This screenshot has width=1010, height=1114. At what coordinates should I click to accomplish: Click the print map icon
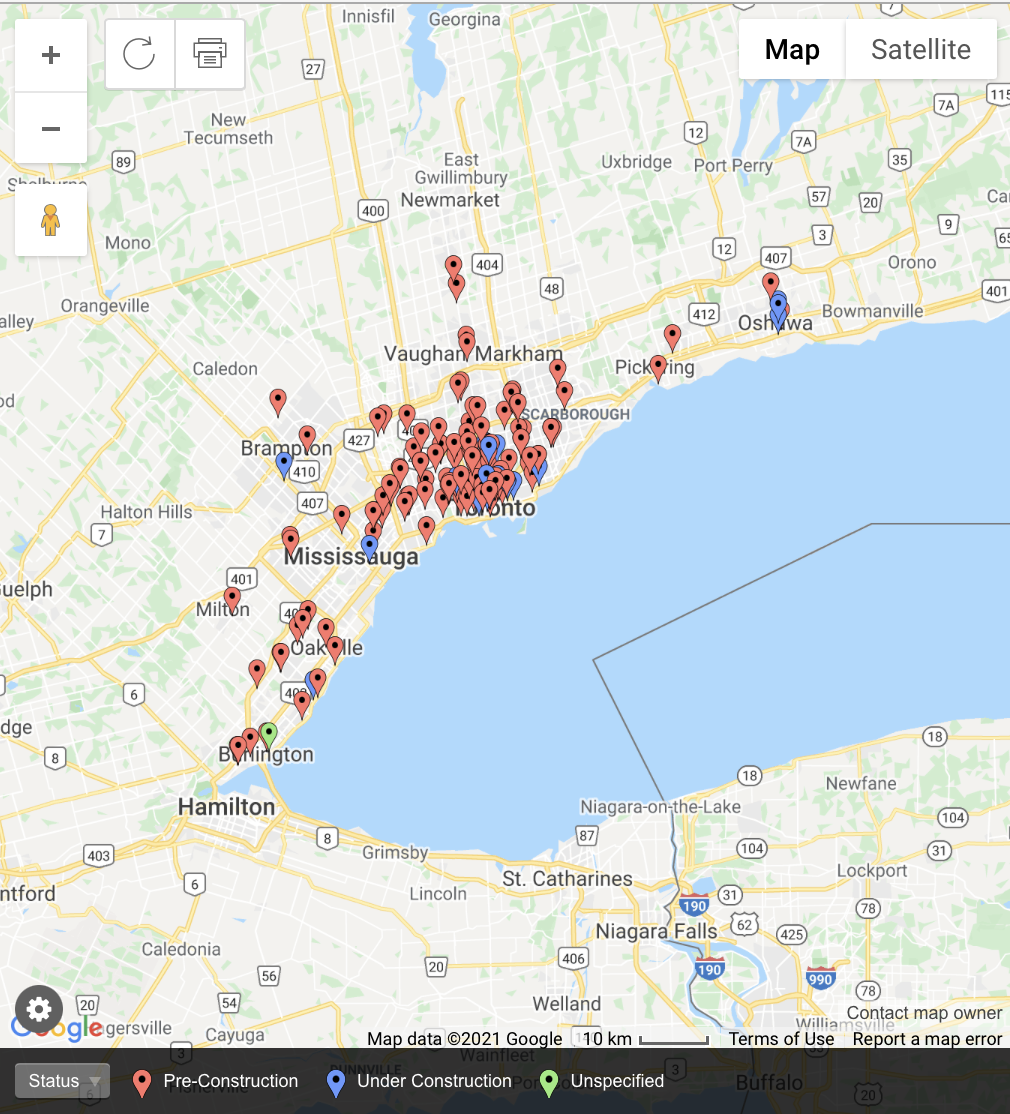coord(209,54)
